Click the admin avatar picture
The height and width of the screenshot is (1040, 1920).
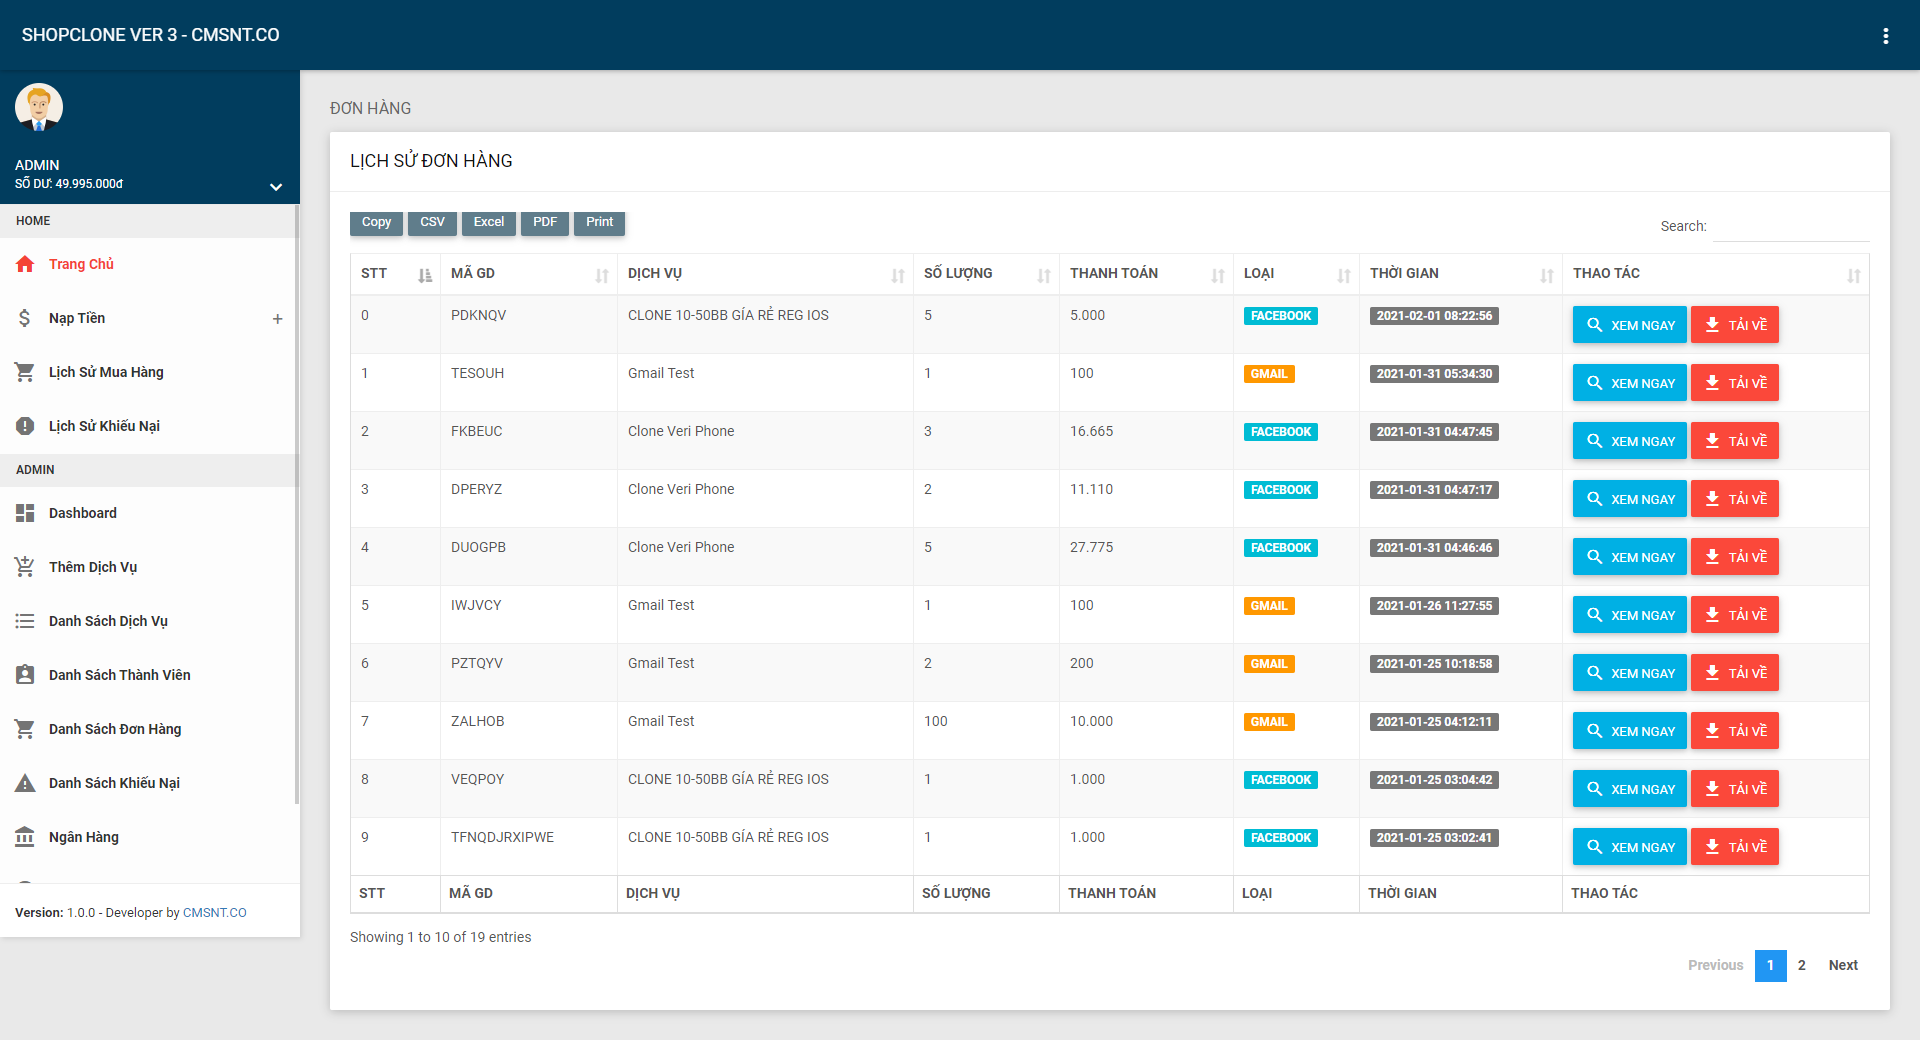point(39,107)
